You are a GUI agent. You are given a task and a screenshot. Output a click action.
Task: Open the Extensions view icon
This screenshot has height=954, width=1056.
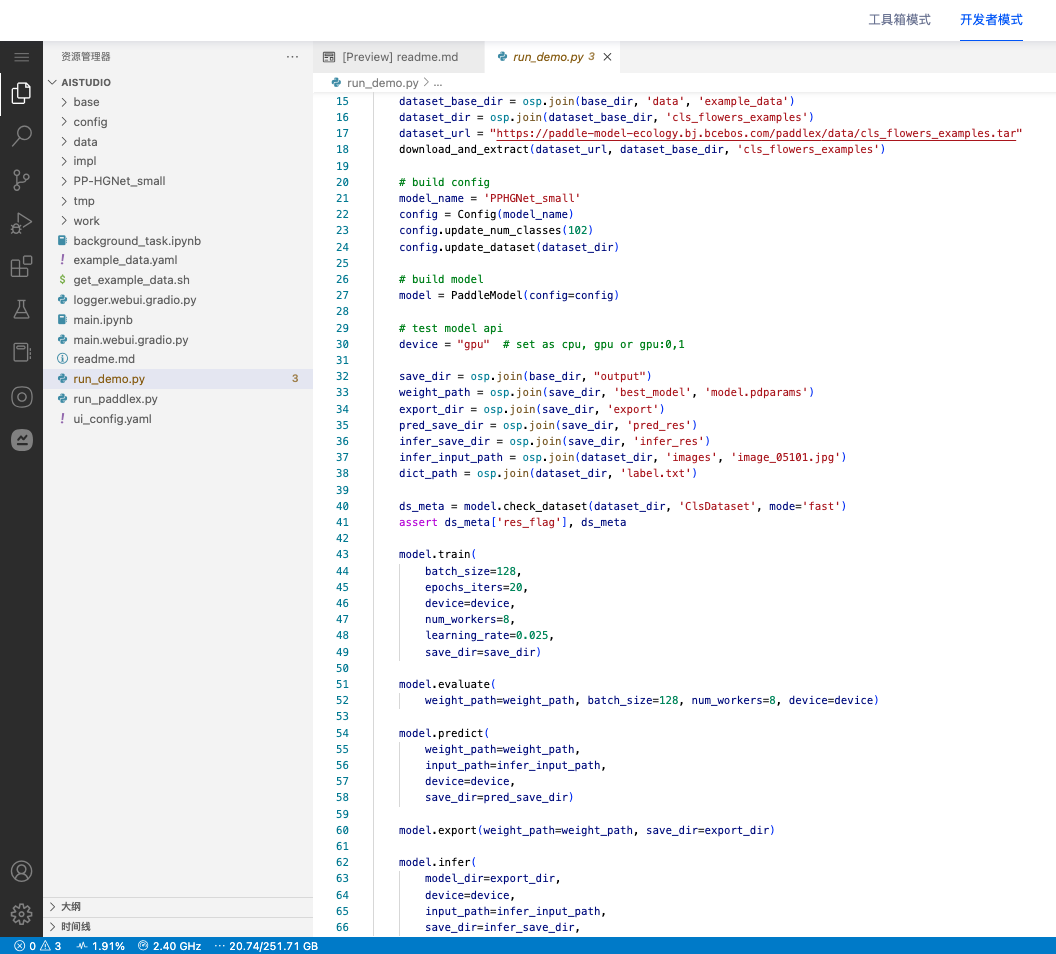[x=21, y=266]
